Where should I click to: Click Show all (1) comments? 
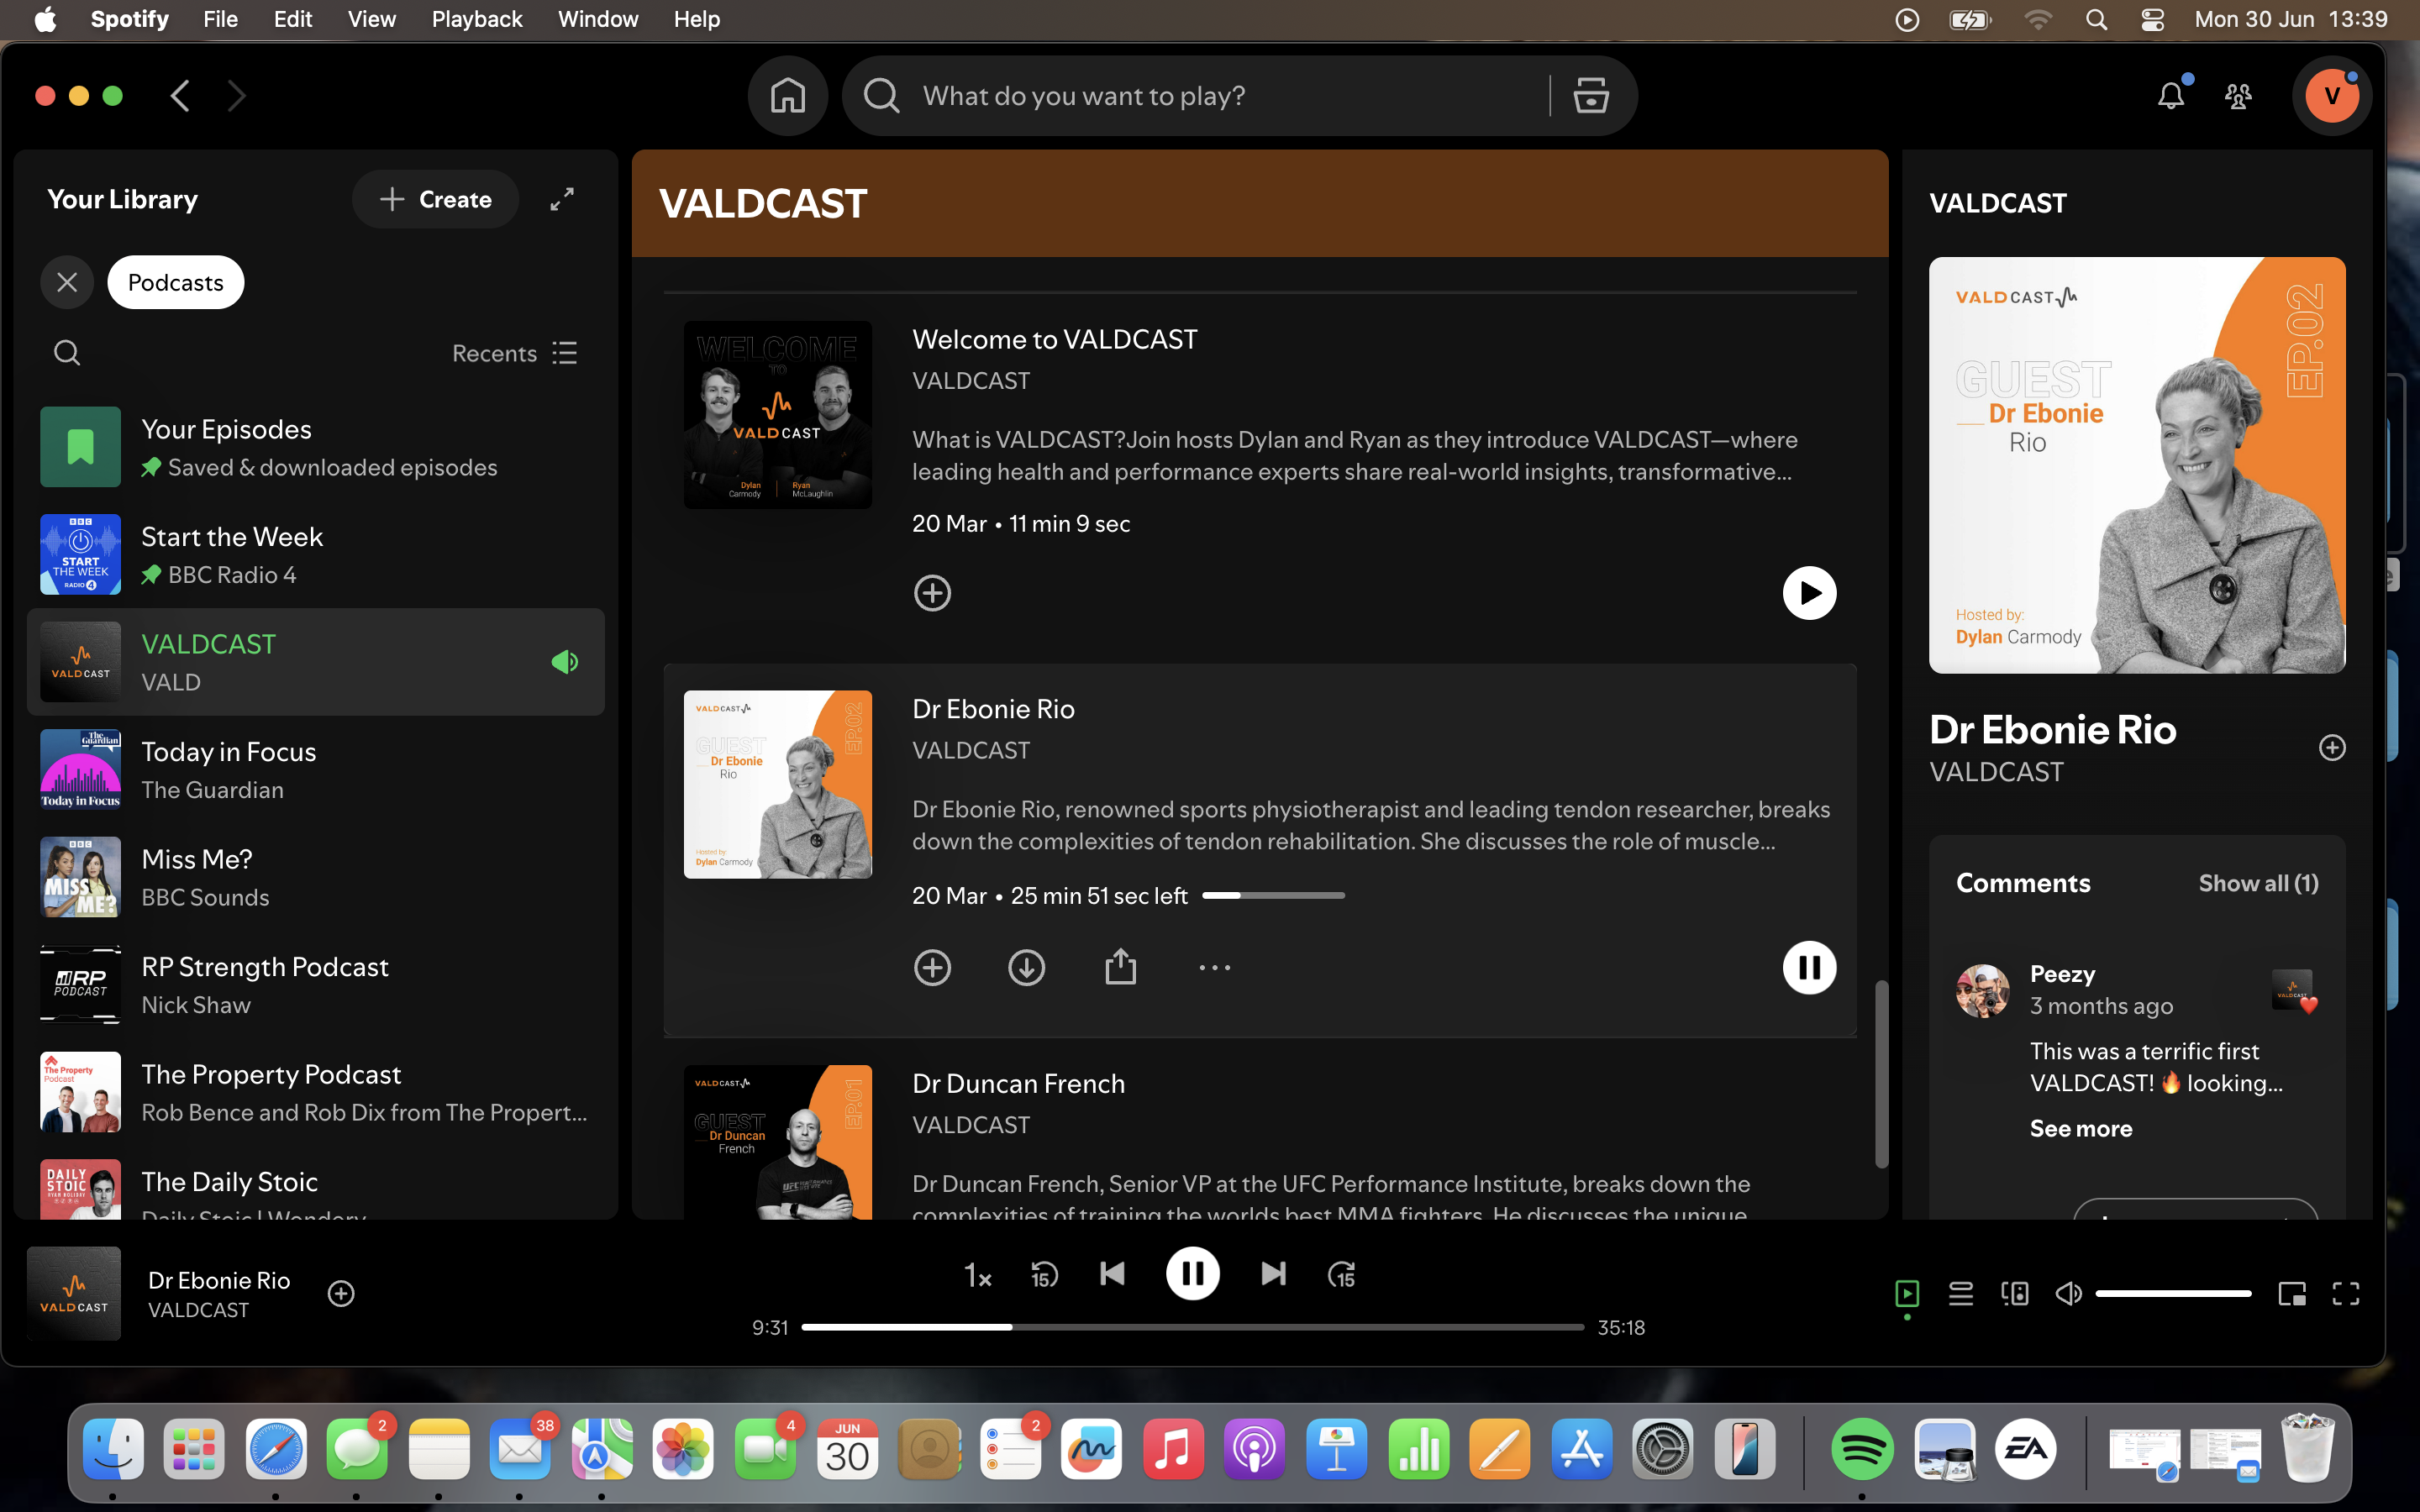[2258, 883]
